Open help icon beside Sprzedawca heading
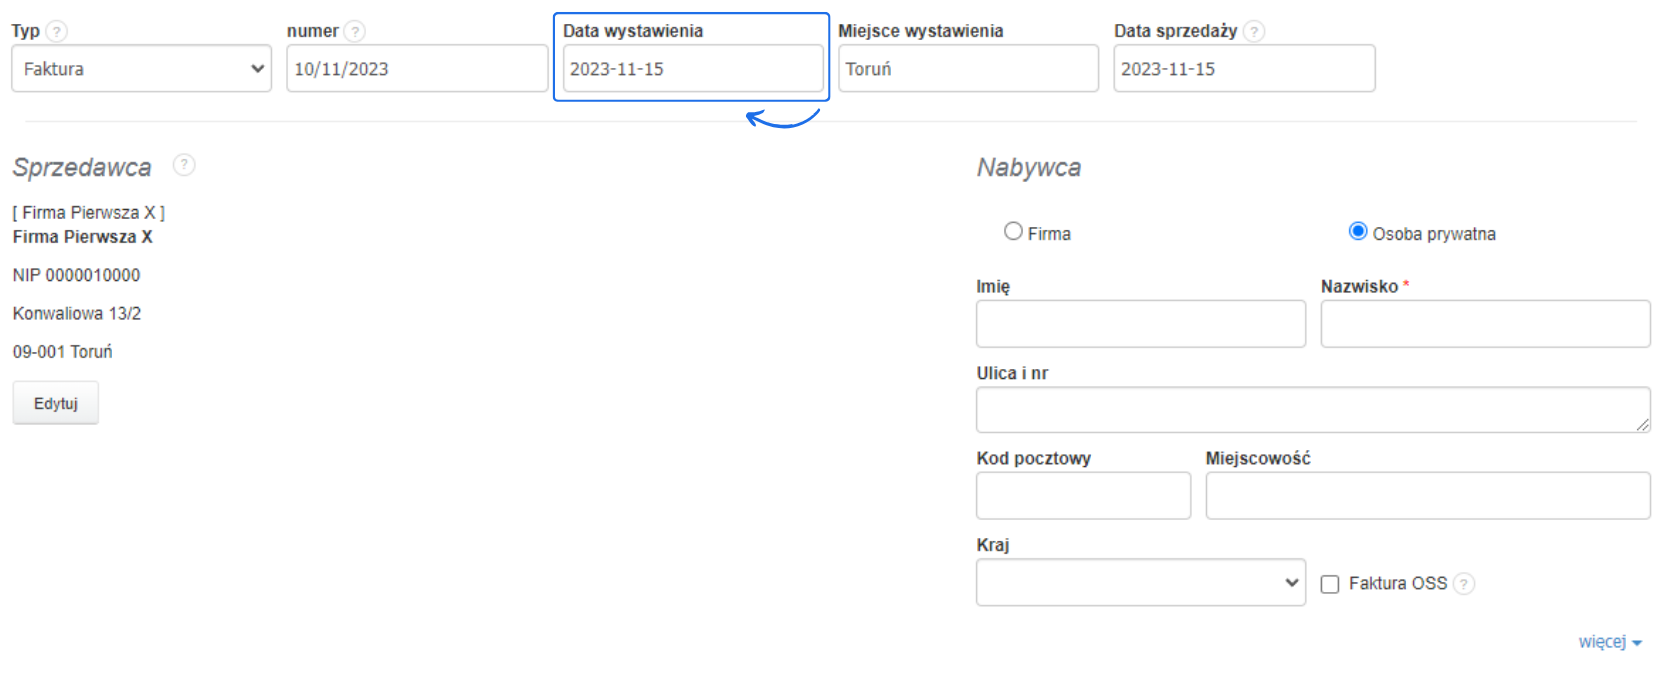This screenshot has width=1671, height=678. (184, 165)
